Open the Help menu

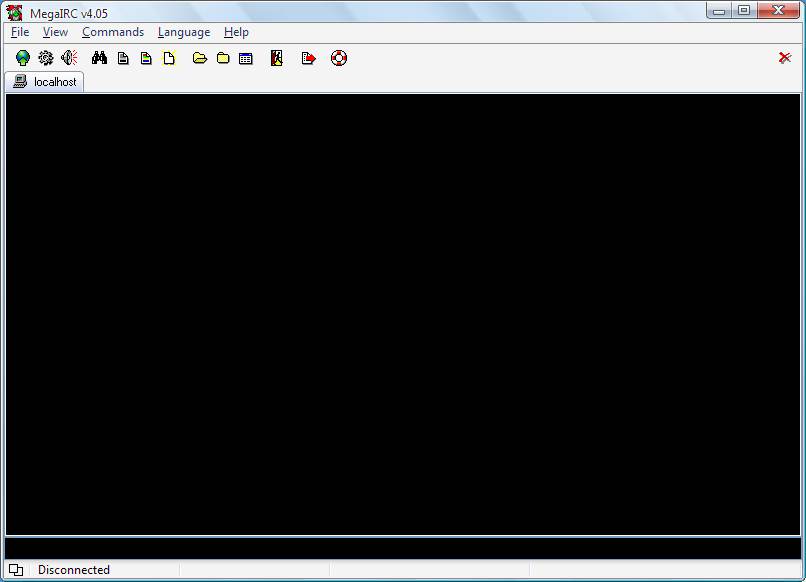click(236, 32)
